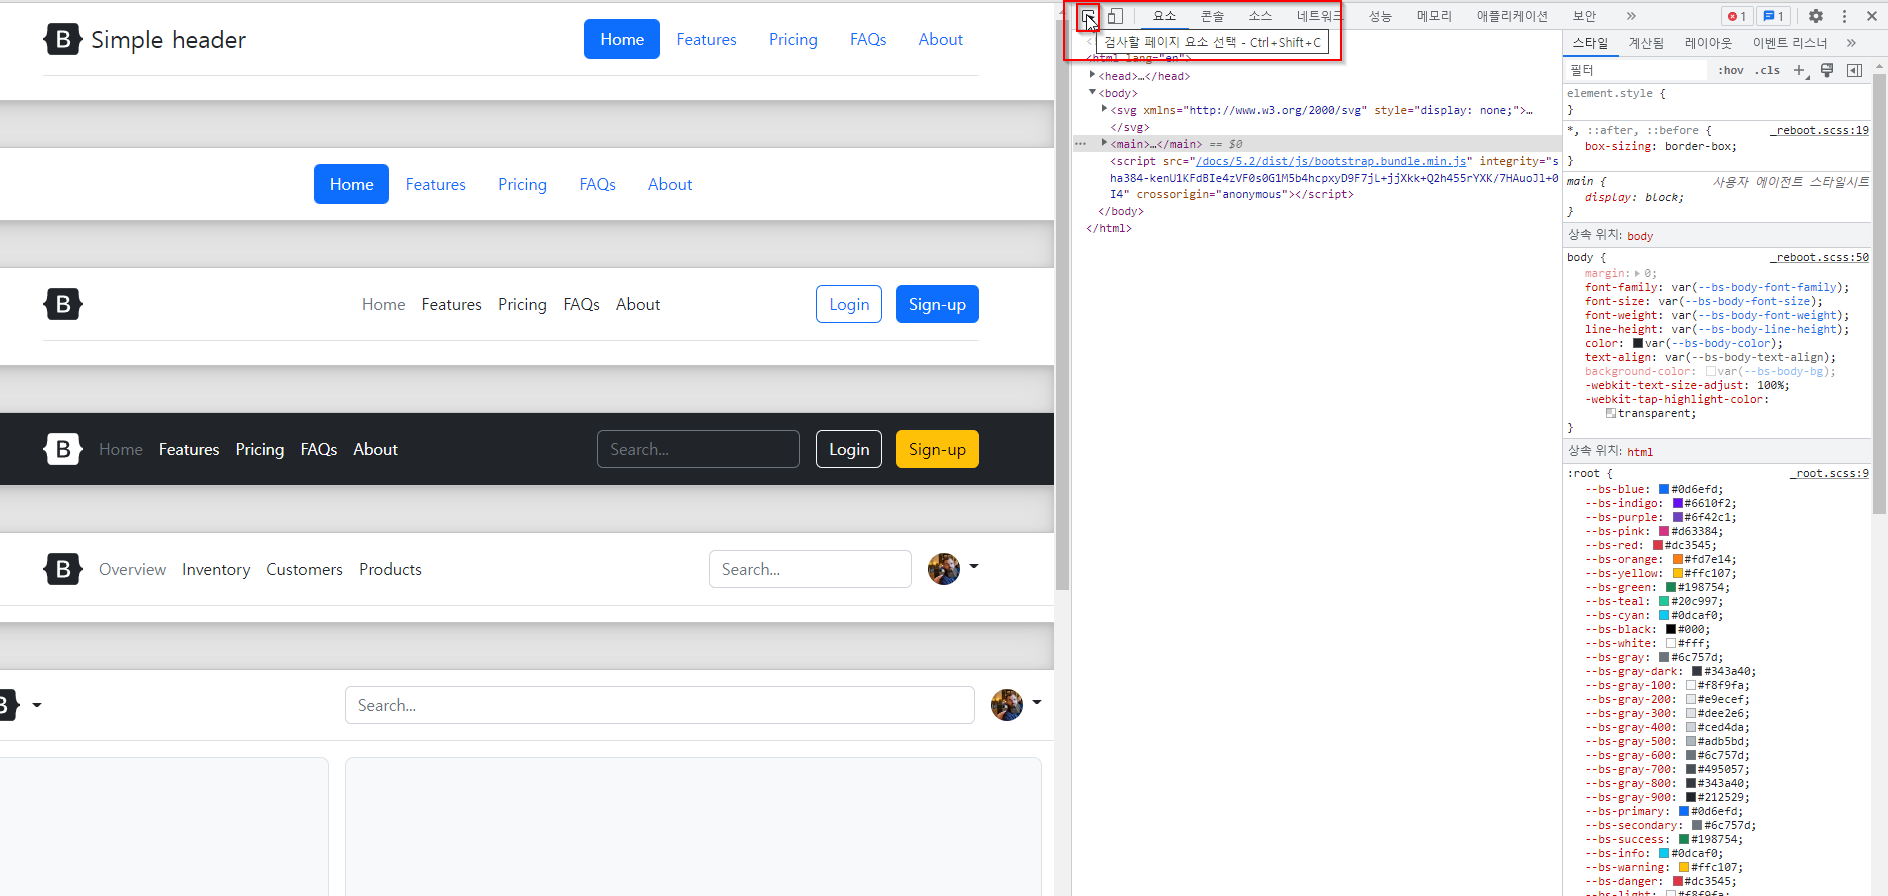
Task: Click the user avatar next to Products header search
Action: coord(944,569)
